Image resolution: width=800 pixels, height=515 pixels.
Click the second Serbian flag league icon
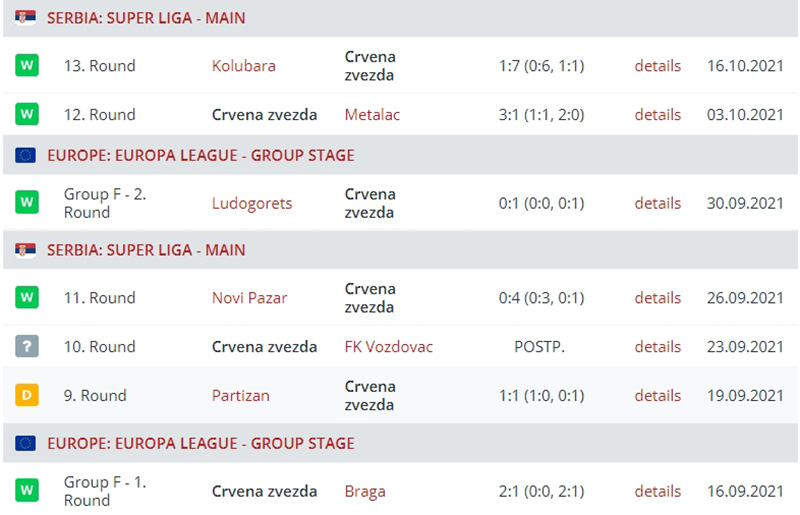(x=25, y=250)
